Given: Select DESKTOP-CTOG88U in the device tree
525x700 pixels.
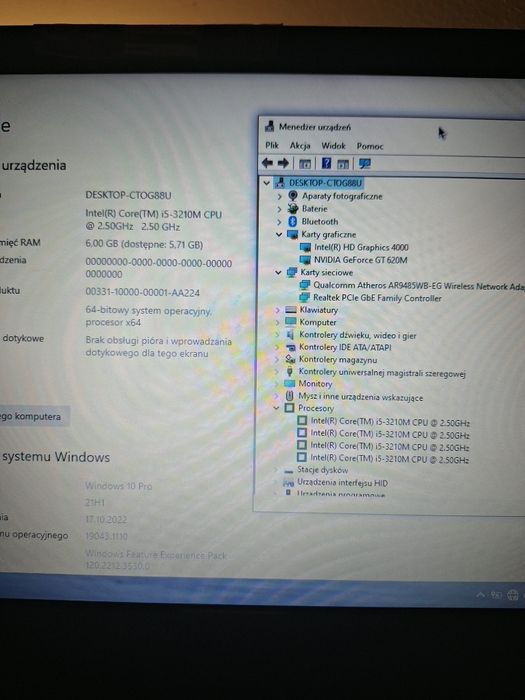Looking at the screenshot, I should click(x=325, y=183).
